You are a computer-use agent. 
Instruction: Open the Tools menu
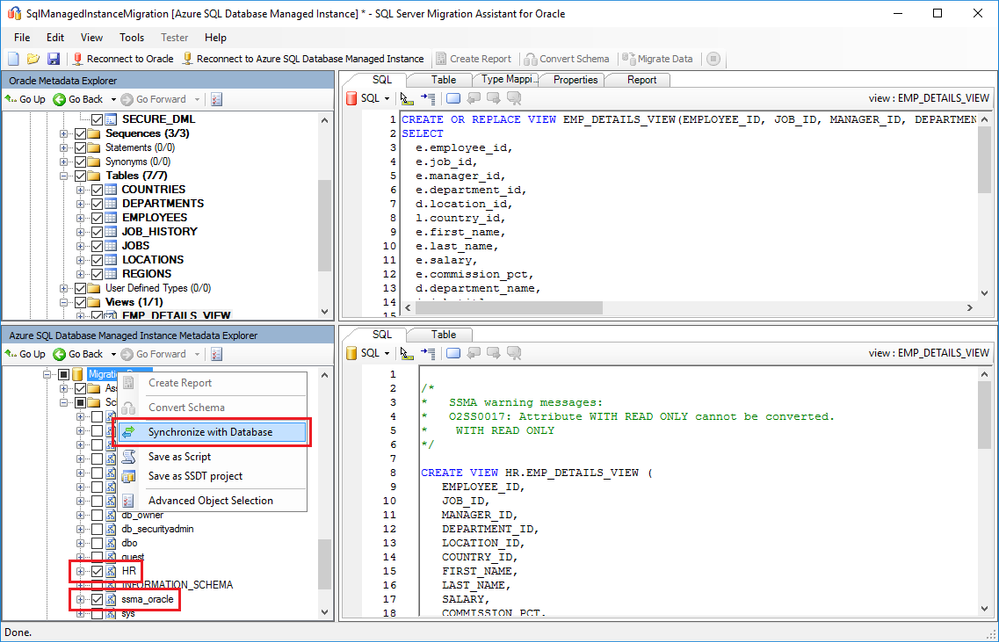pyautogui.click(x=132, y=38)
